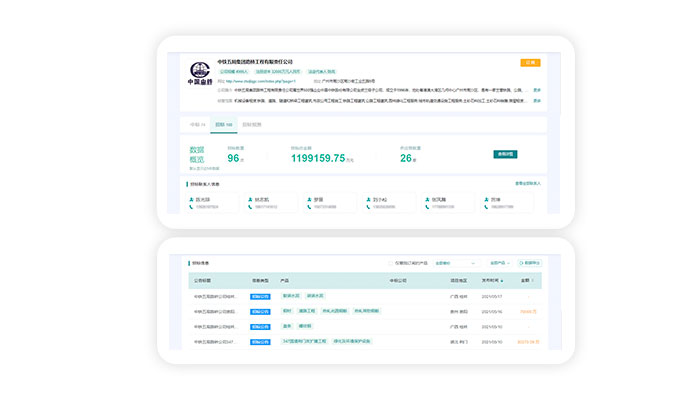Screen dimensions: 688x408
Task: Click the teal details button in data overview
Action: pos(505,154)
